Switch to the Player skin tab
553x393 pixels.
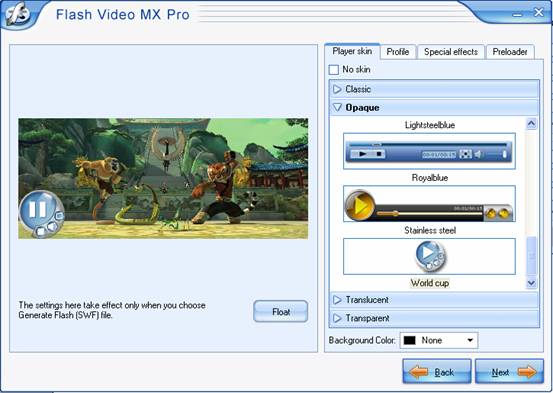tap(352, 52)
